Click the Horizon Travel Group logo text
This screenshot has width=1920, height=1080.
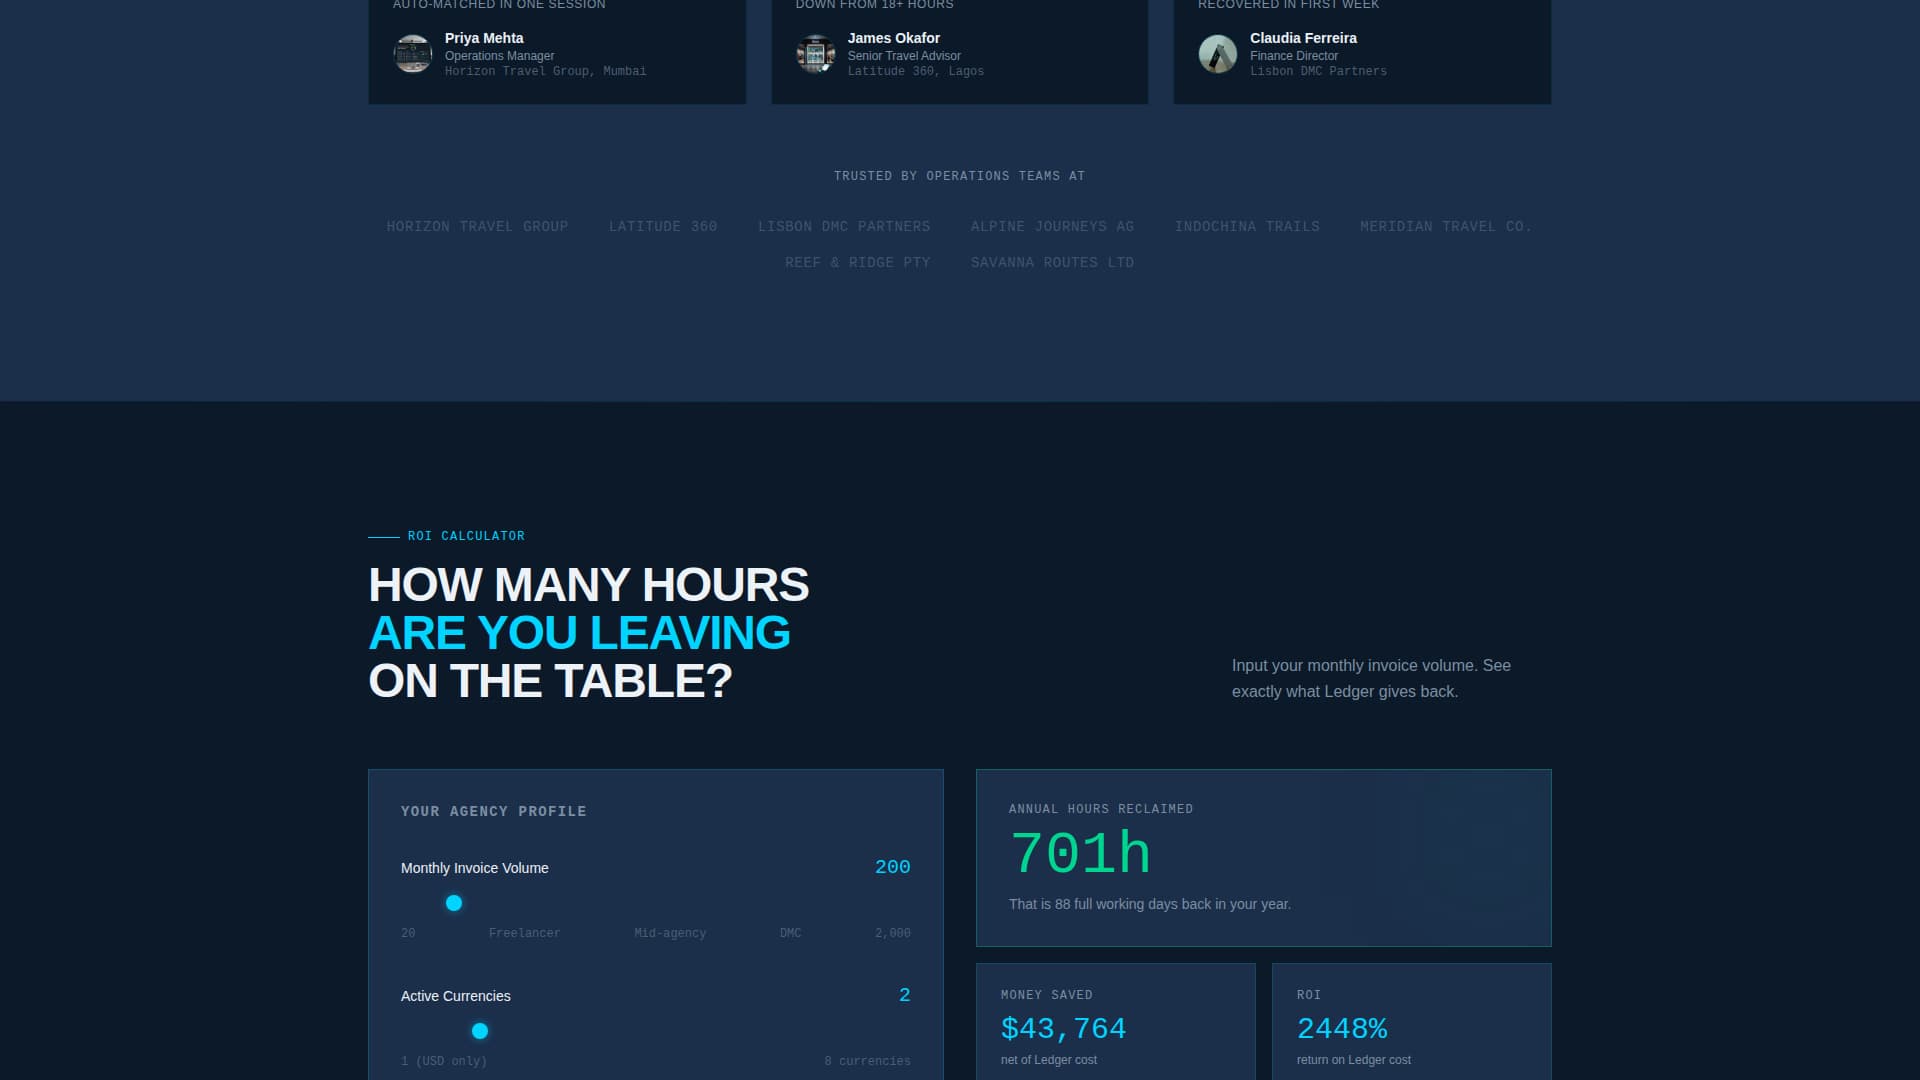(x=478, y=227)
